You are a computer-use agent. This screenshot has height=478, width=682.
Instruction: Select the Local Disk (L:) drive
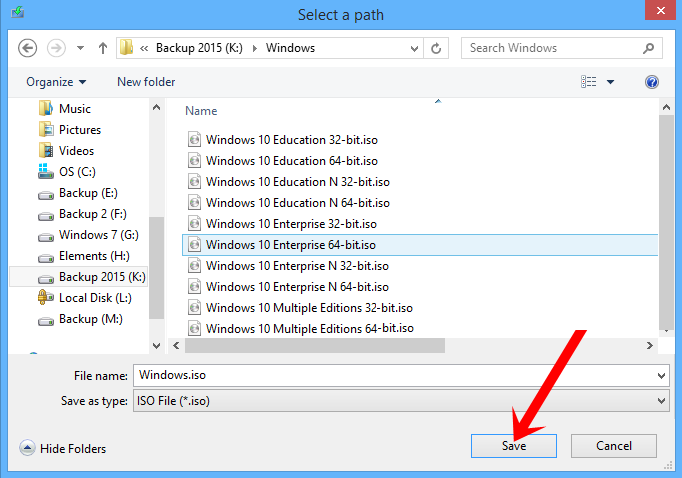[x=94, y=298]
